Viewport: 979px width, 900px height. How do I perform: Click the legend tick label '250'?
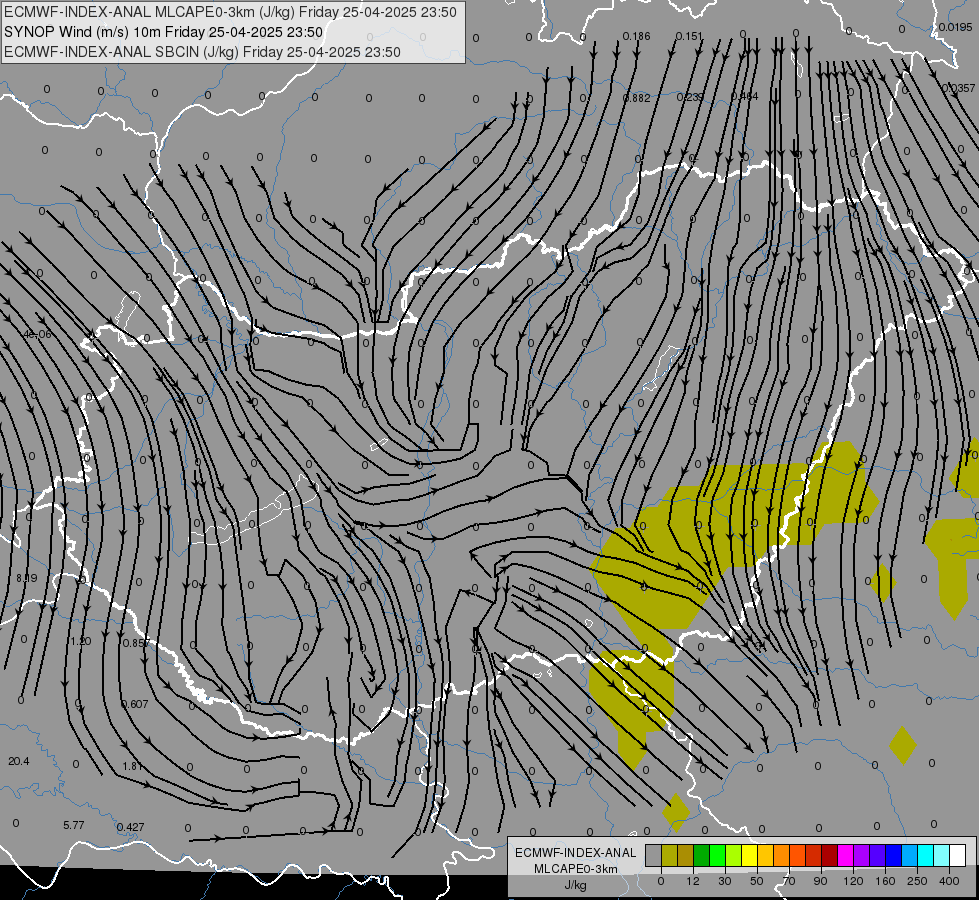click(x=917, y=881)
